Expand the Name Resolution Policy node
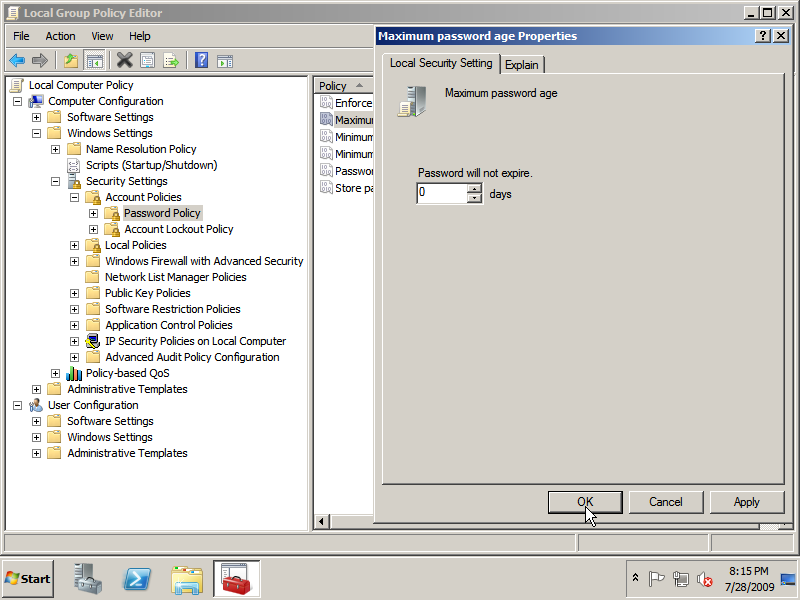The height and width of the screenshot is (600, 800). [56, 149]
